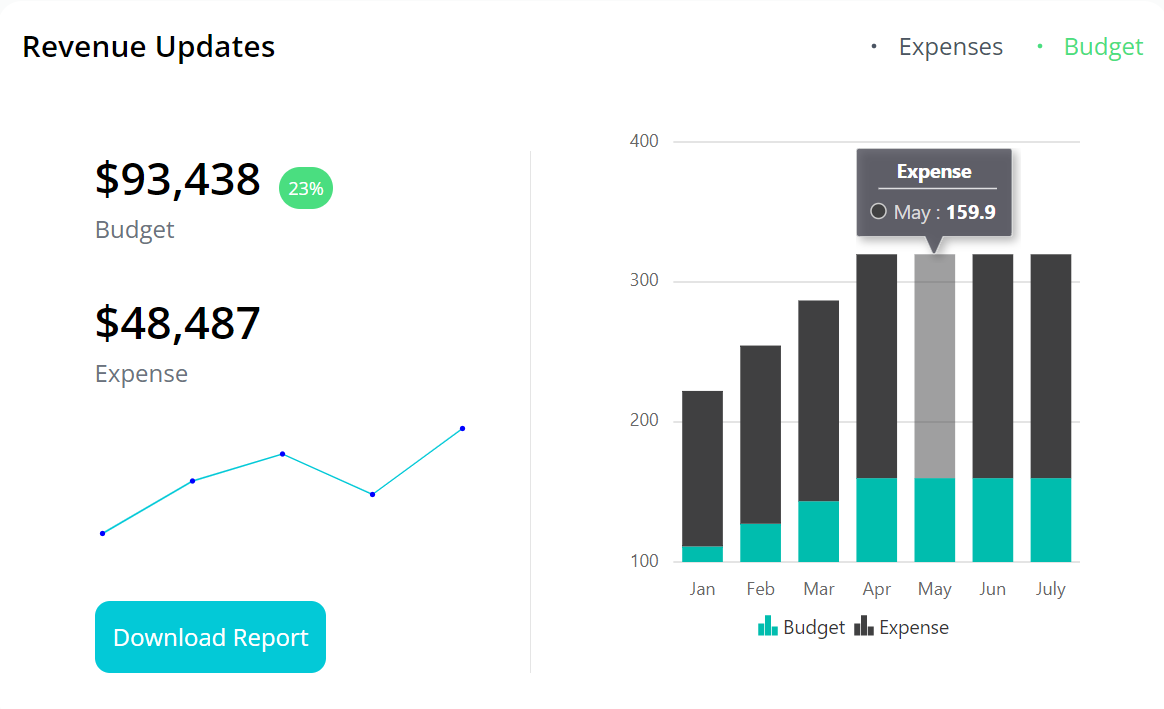Image resolution: width=1164 pixels, height=709 pixels.
Task: Click the dot beside the Expenses legend label
Action: tap(872, 47)
